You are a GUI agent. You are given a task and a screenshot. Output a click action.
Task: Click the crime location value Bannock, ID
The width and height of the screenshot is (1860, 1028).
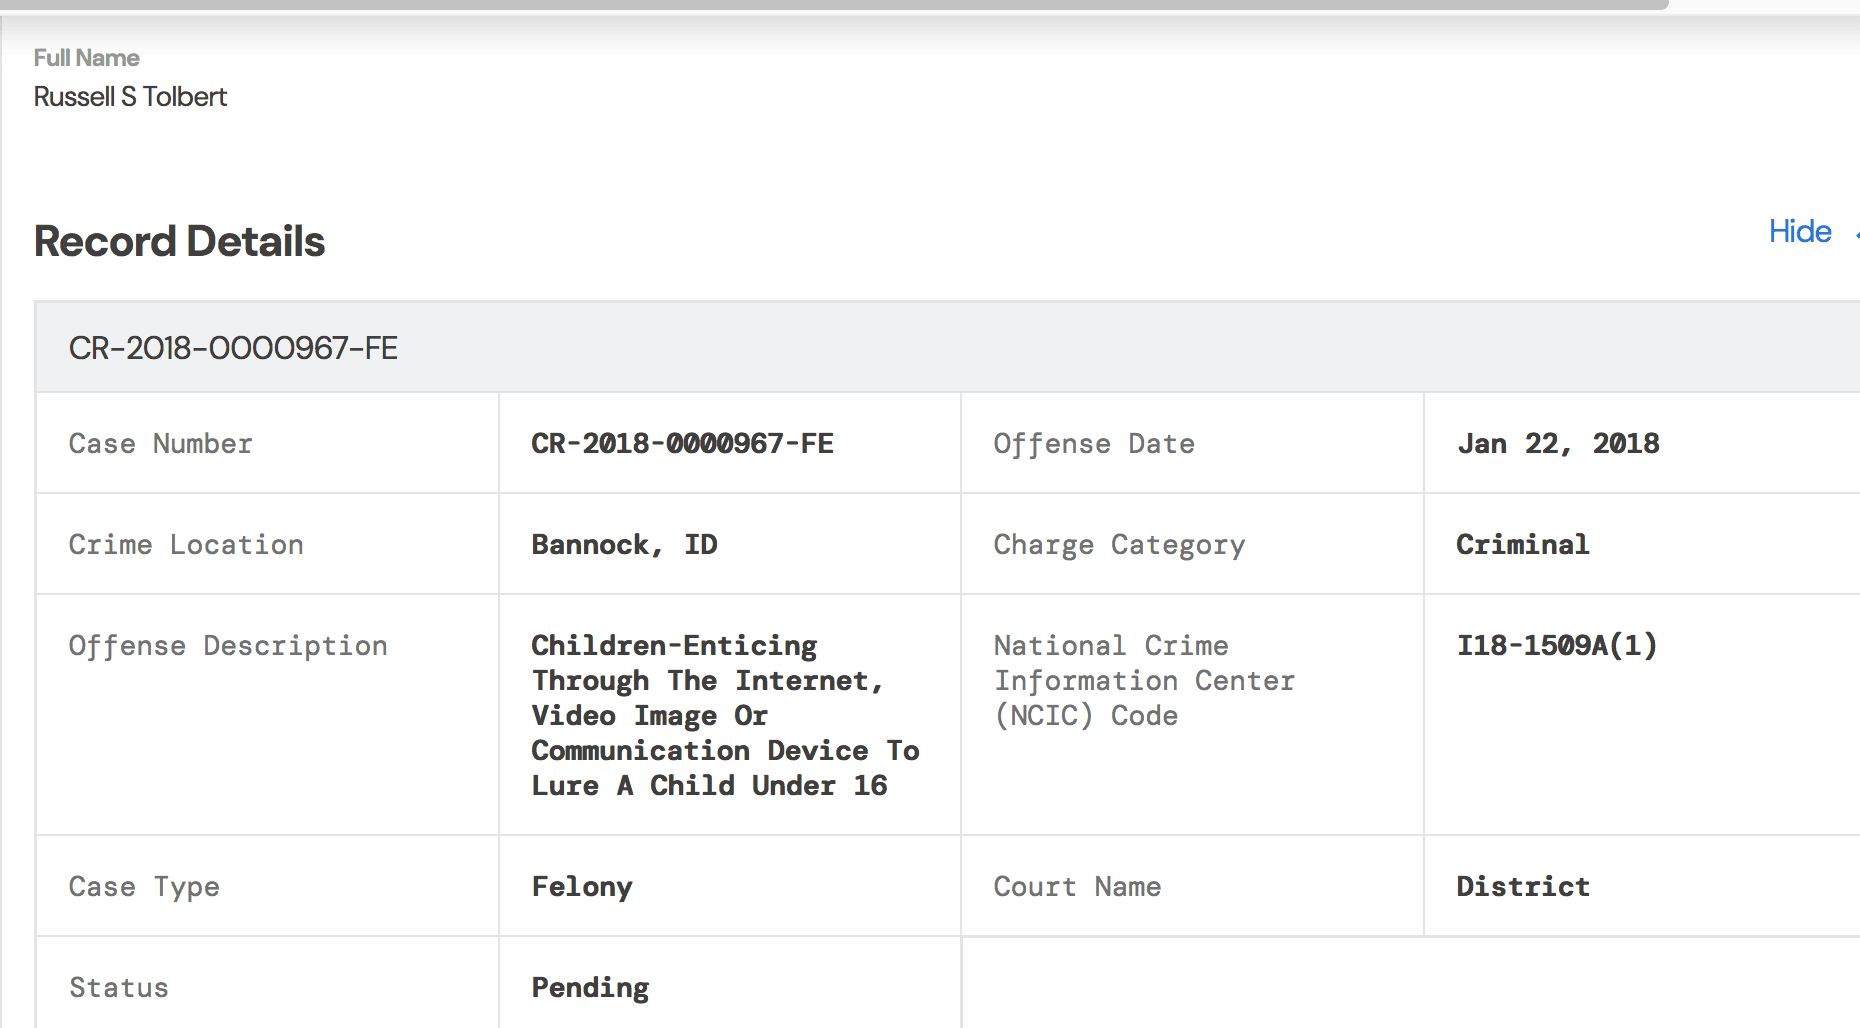pyautogui.click(x=624, y=545)
